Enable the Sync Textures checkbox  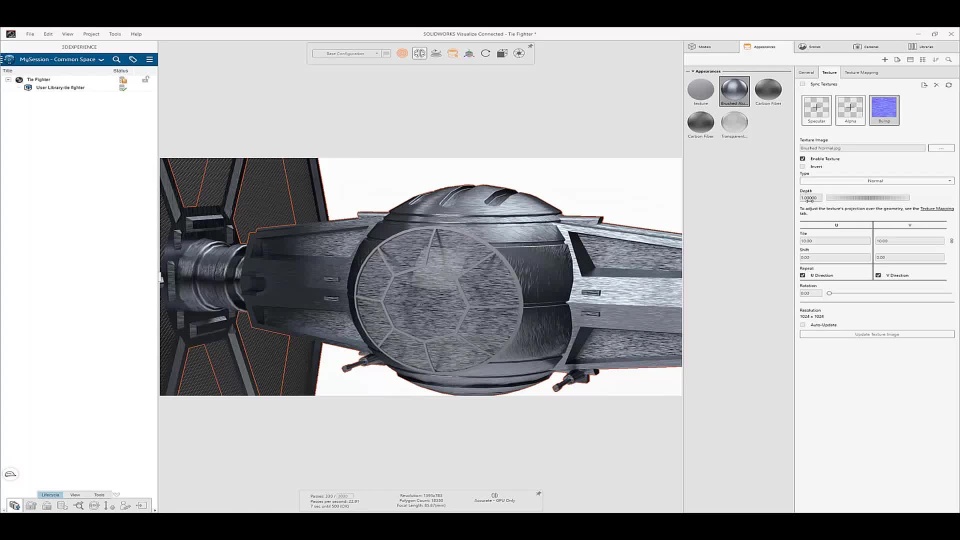click(802, 84)
